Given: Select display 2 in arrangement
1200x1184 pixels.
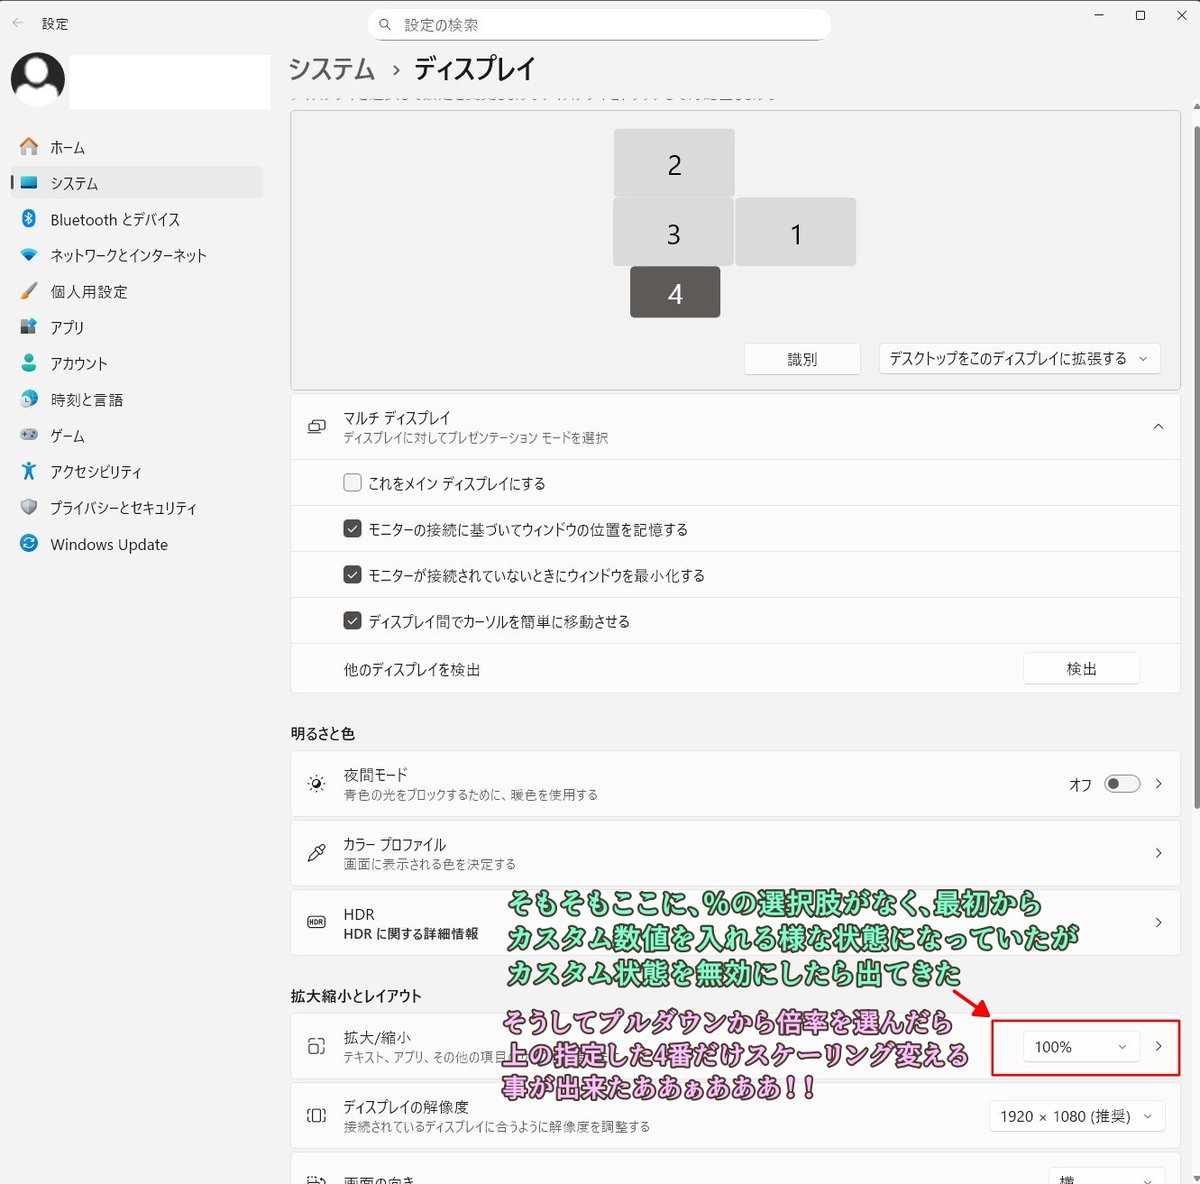Looking at the screenshot, I should [x=674, y=163].
